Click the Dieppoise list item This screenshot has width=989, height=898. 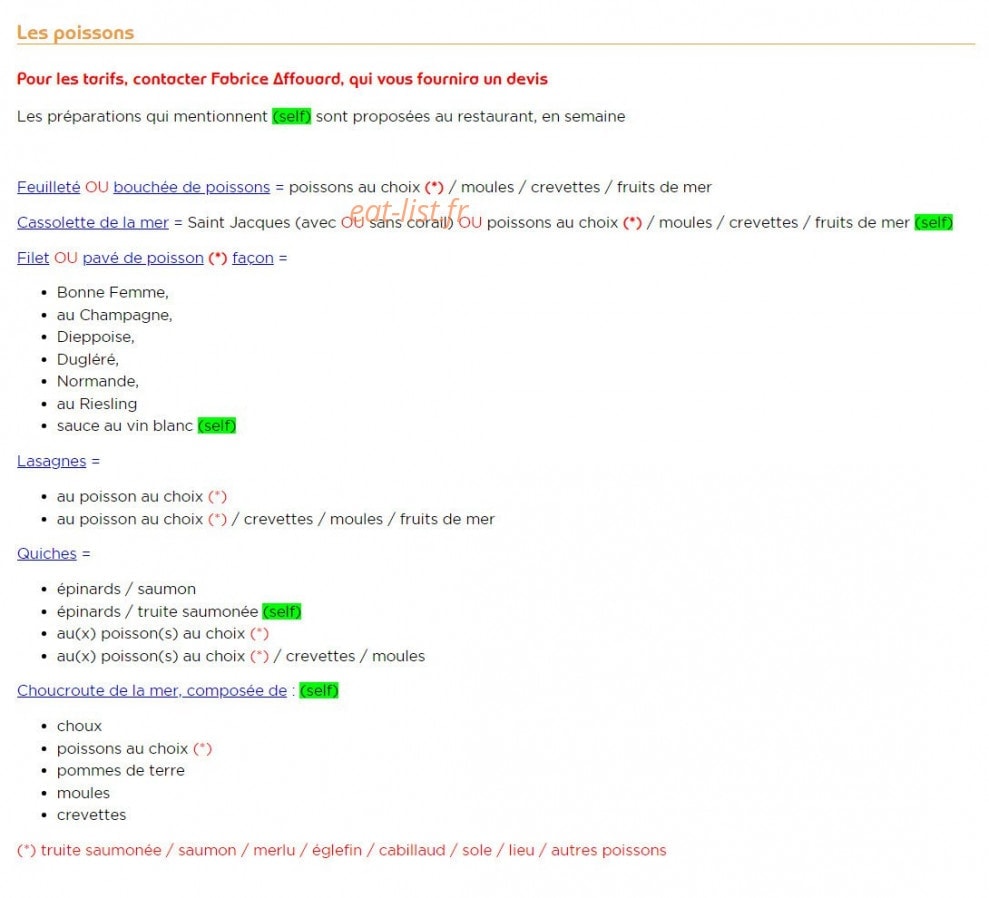click(96, 337)
